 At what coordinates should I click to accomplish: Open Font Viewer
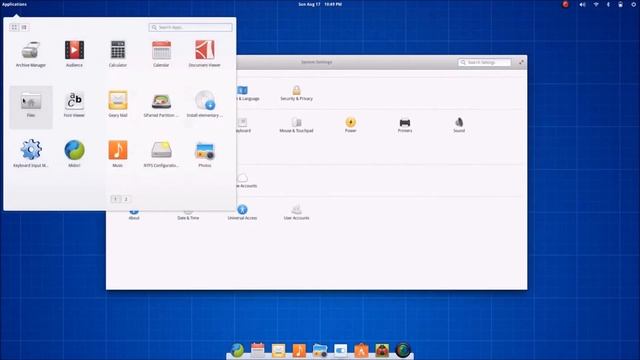74,105
